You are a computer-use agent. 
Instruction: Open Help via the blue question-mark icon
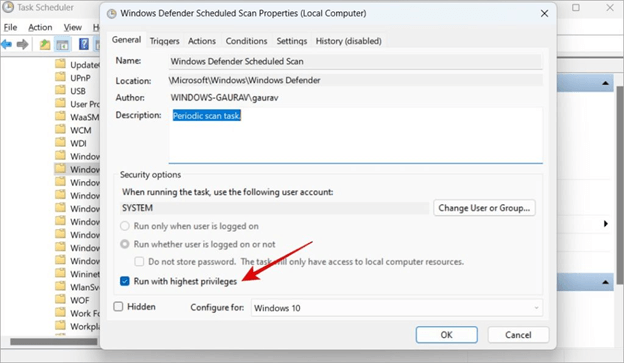84,44
